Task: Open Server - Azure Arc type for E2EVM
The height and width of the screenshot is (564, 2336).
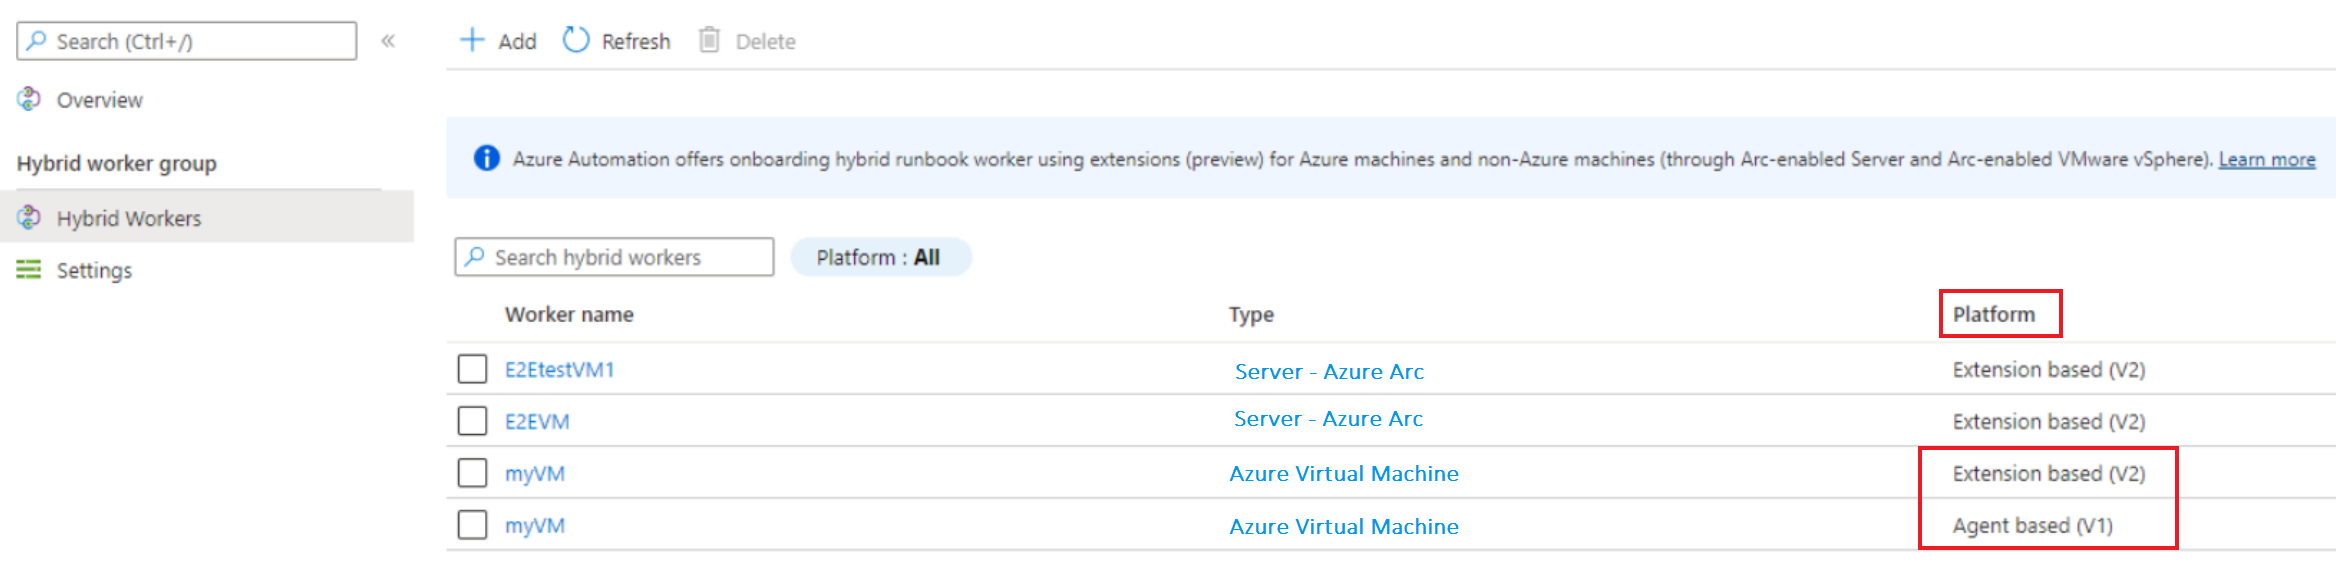Action: pos(1328,419)
